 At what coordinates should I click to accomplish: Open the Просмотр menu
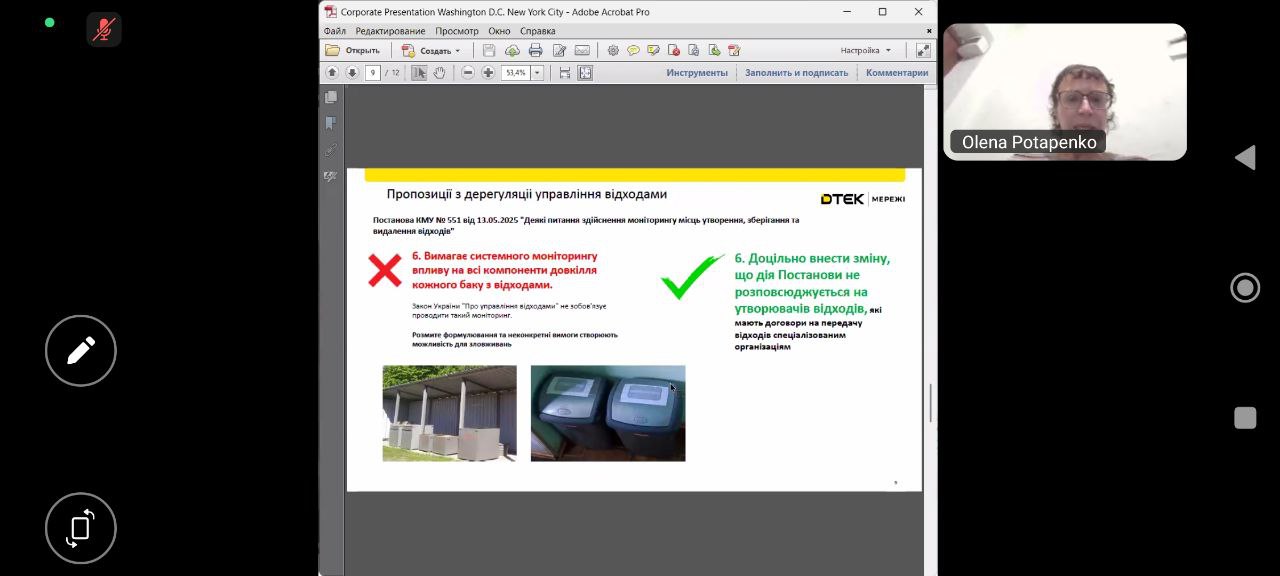pos(456,31)
